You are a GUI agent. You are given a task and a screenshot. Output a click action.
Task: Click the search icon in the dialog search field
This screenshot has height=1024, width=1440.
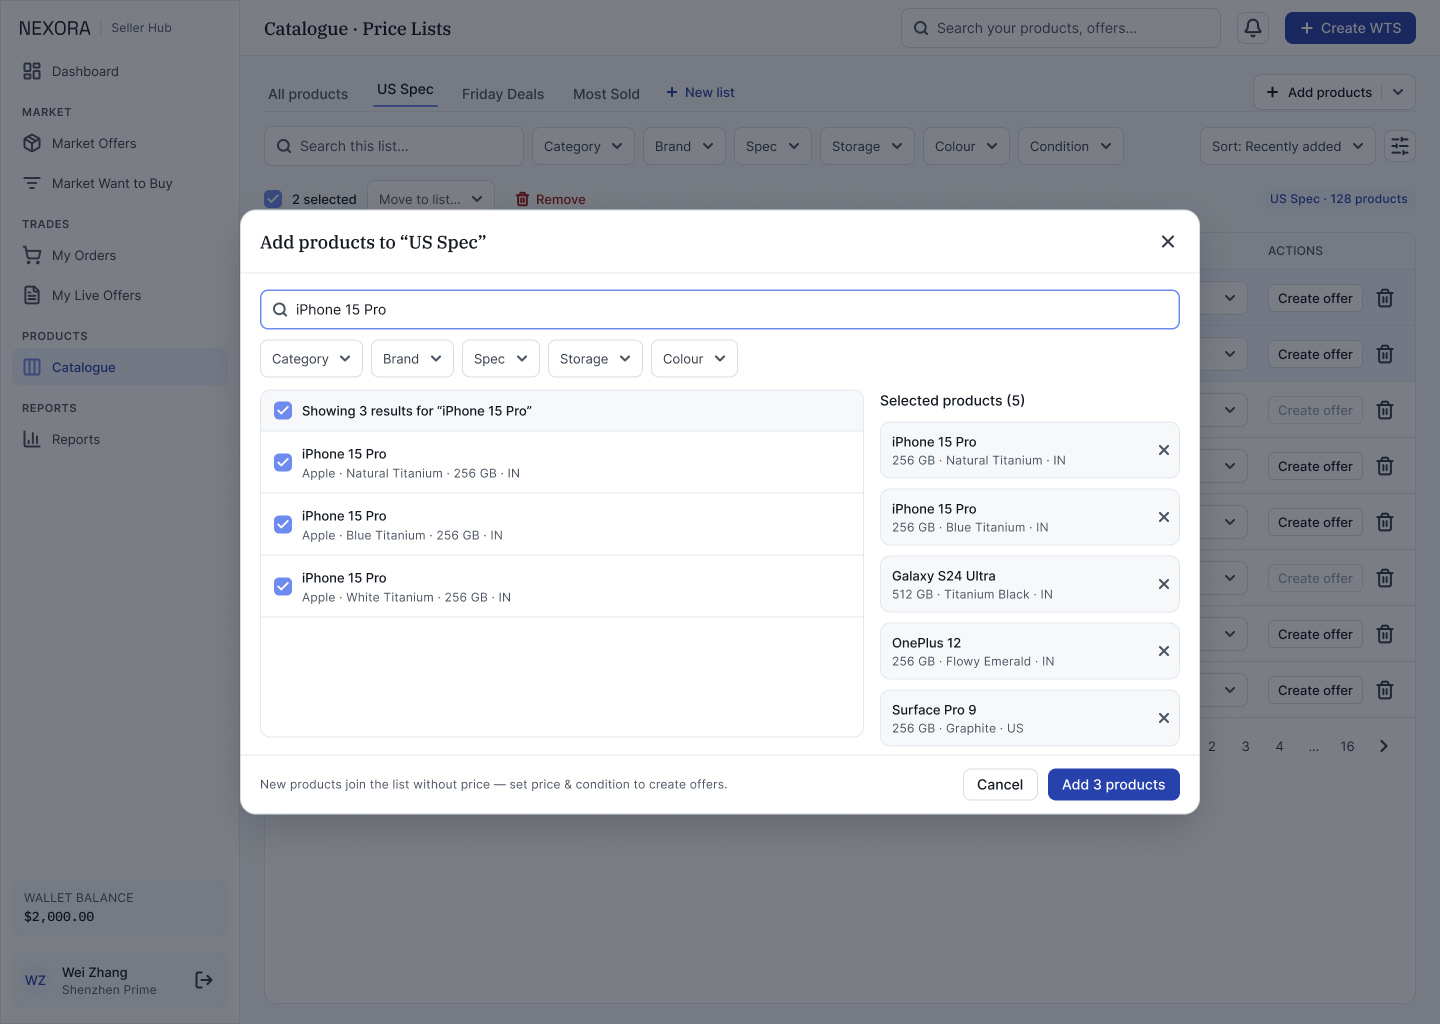point(280,310)
